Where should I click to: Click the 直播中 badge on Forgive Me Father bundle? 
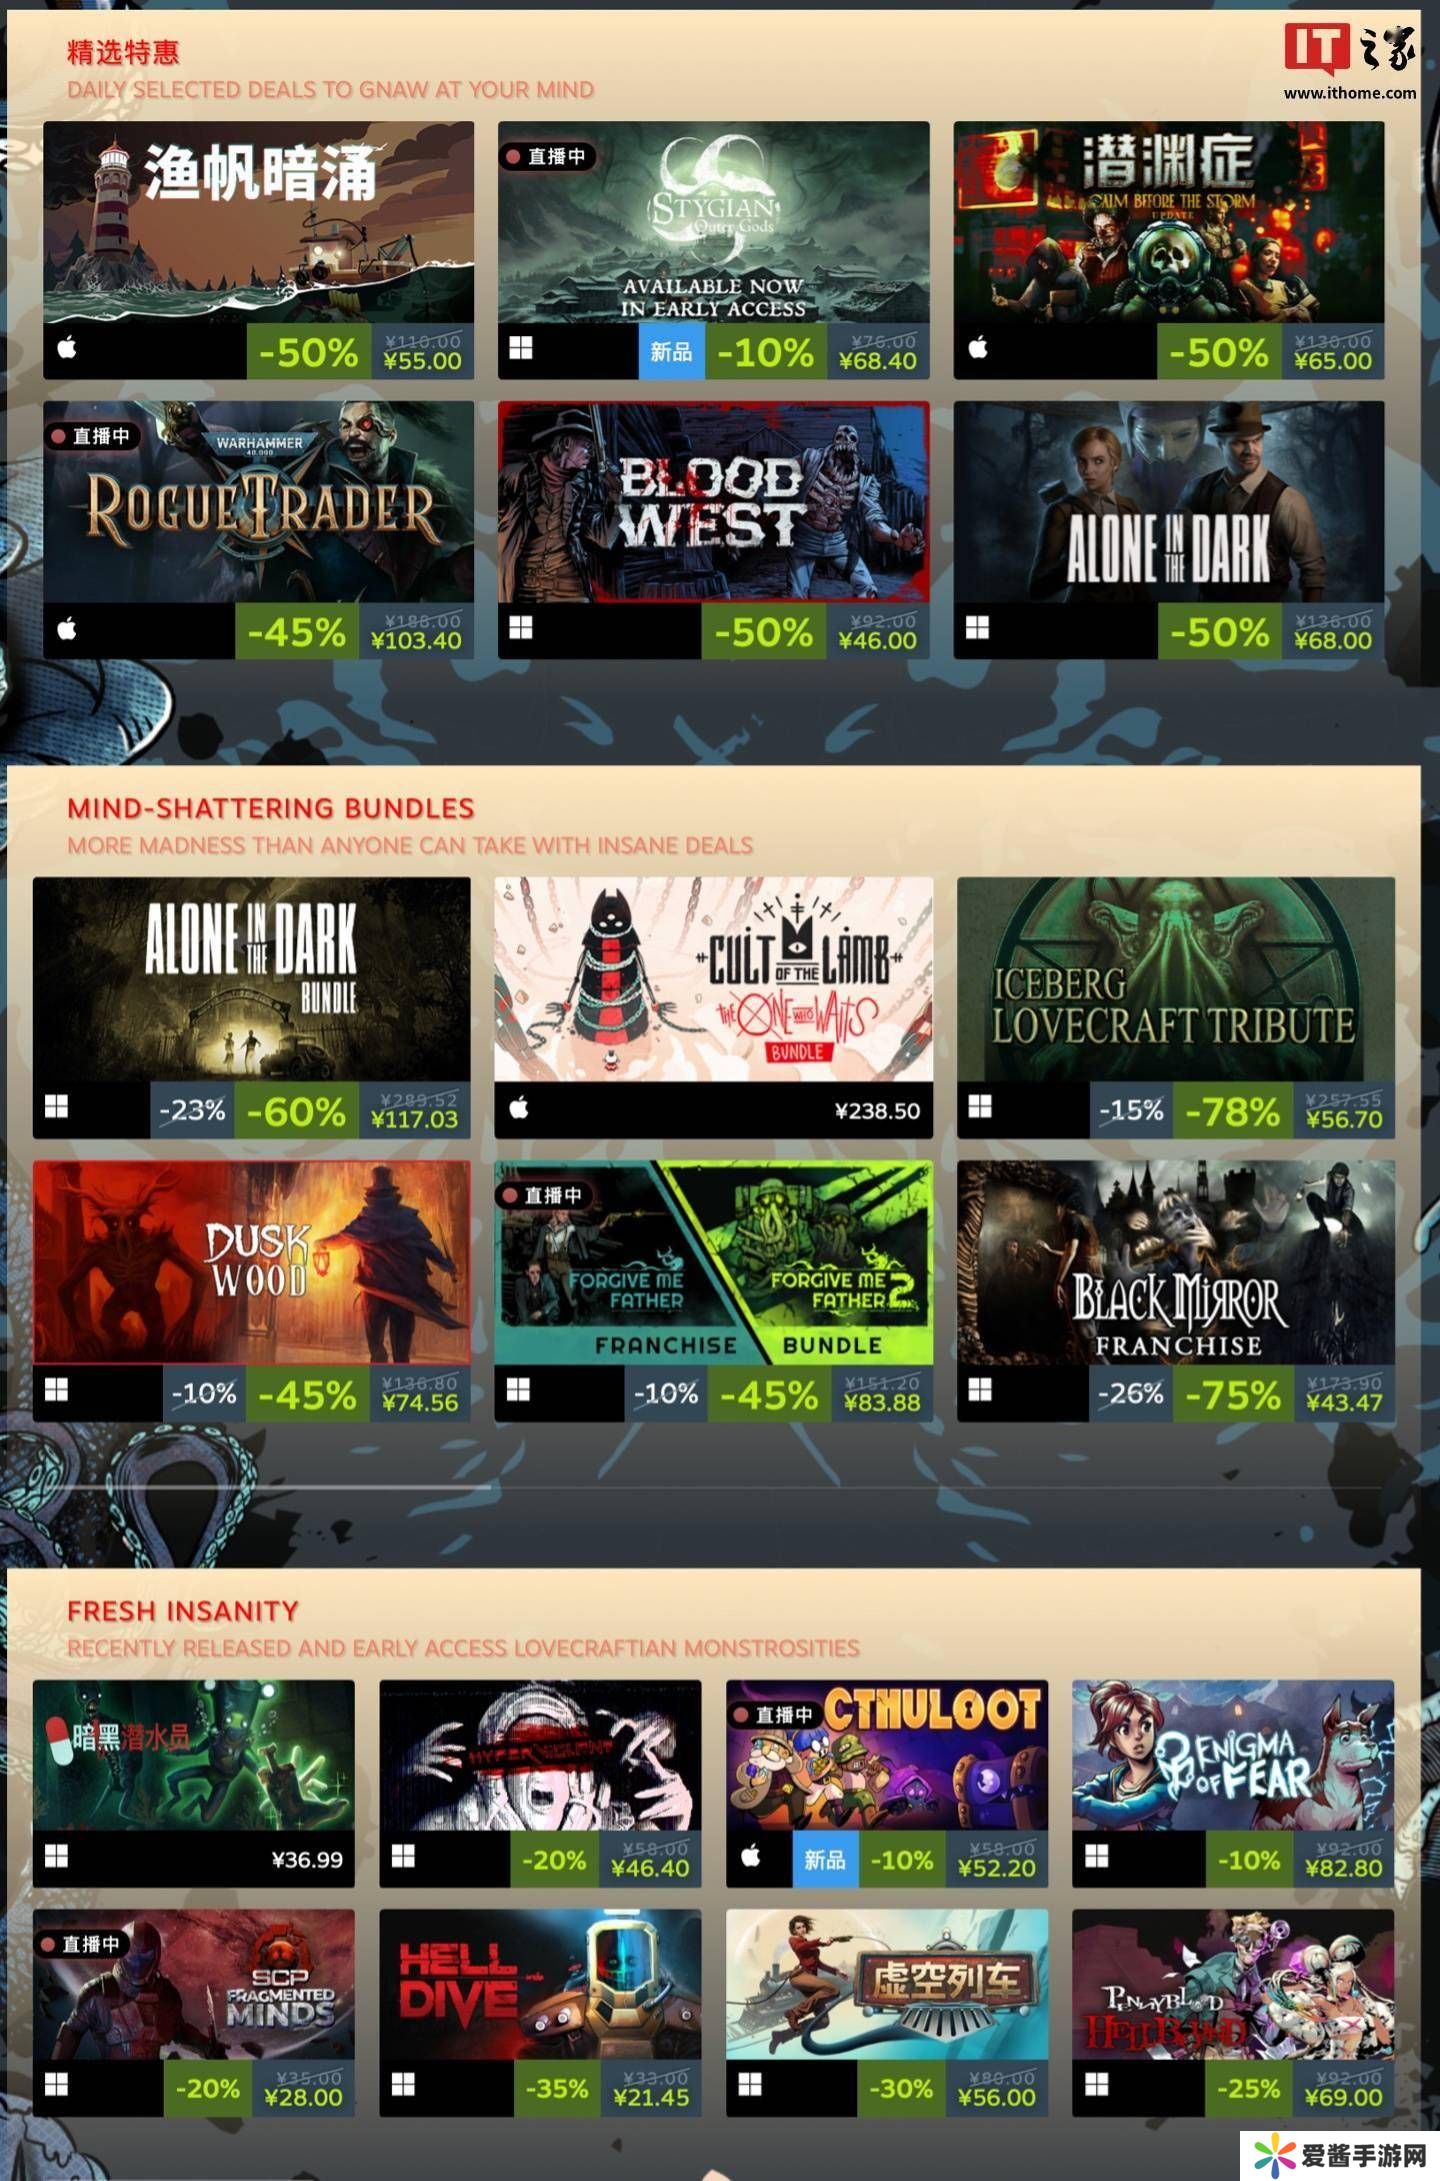pos(544,1195)
